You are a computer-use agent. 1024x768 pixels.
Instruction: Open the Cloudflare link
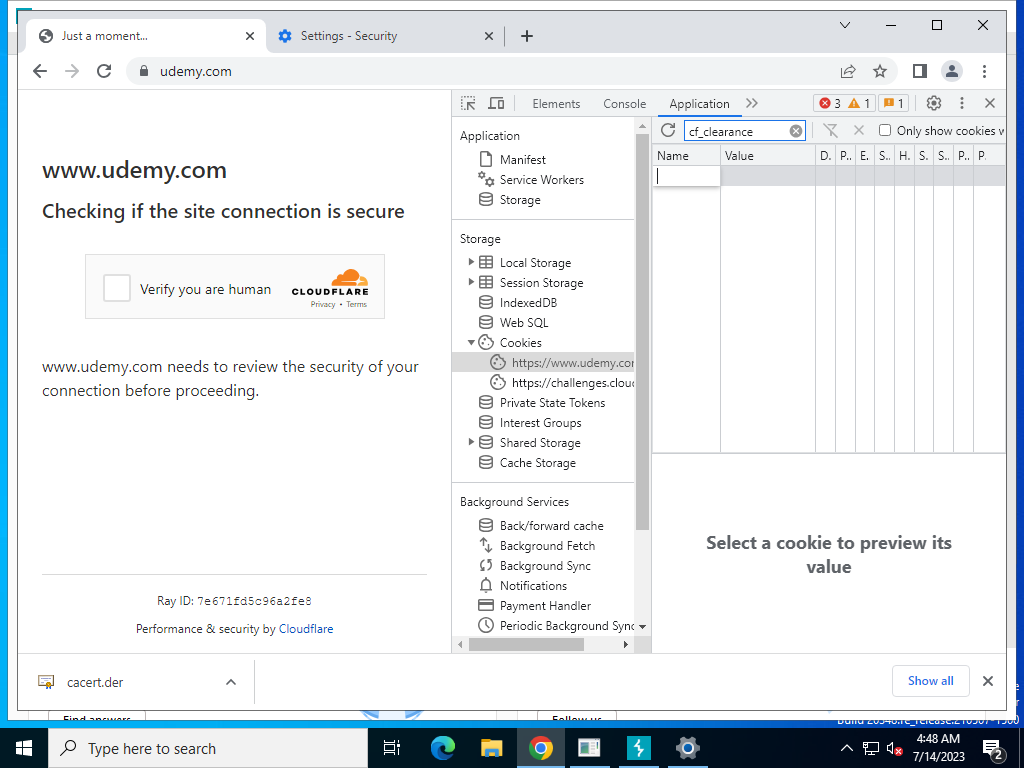[306, 628]
